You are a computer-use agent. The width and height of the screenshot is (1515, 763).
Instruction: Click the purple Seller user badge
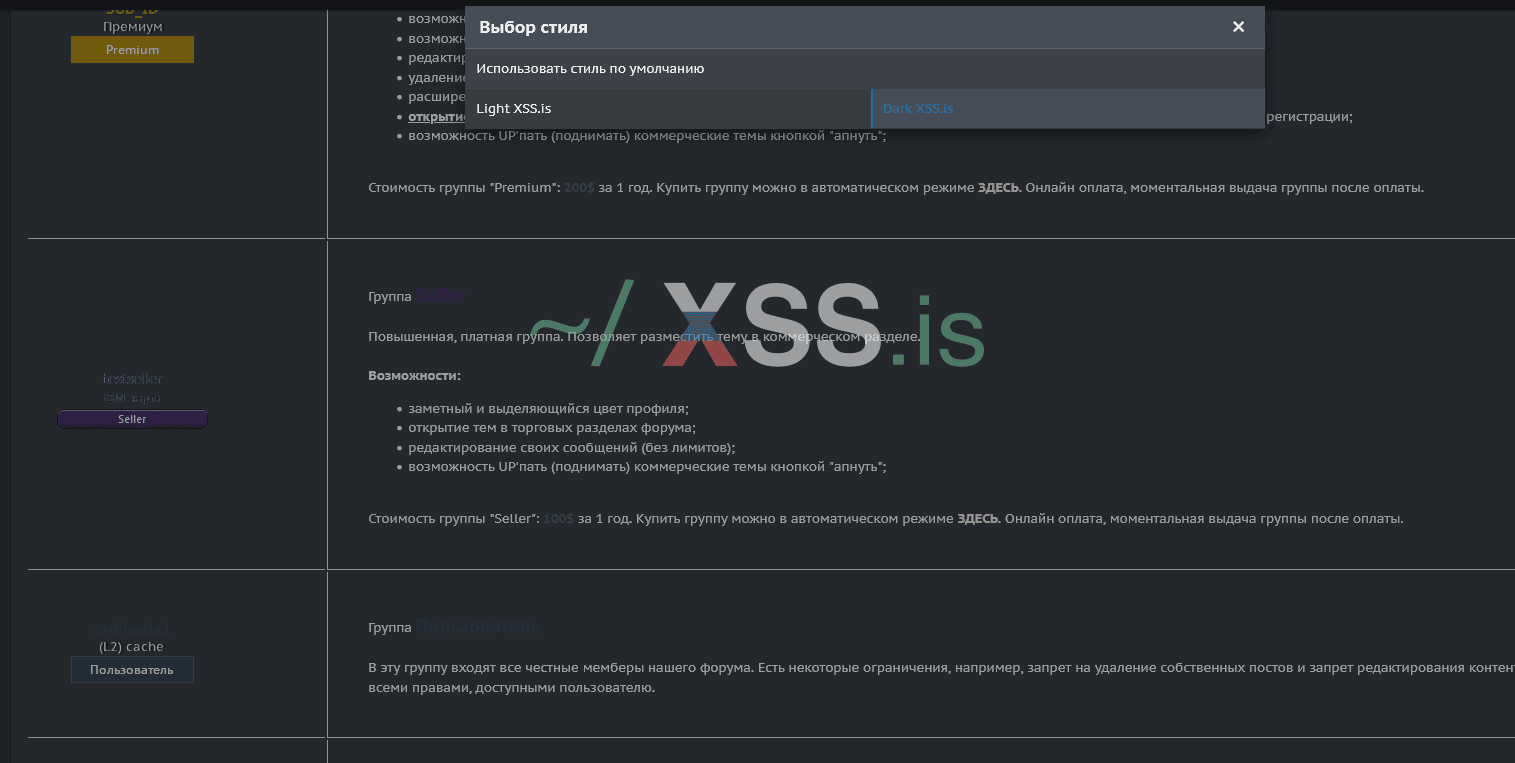point(132,419)
